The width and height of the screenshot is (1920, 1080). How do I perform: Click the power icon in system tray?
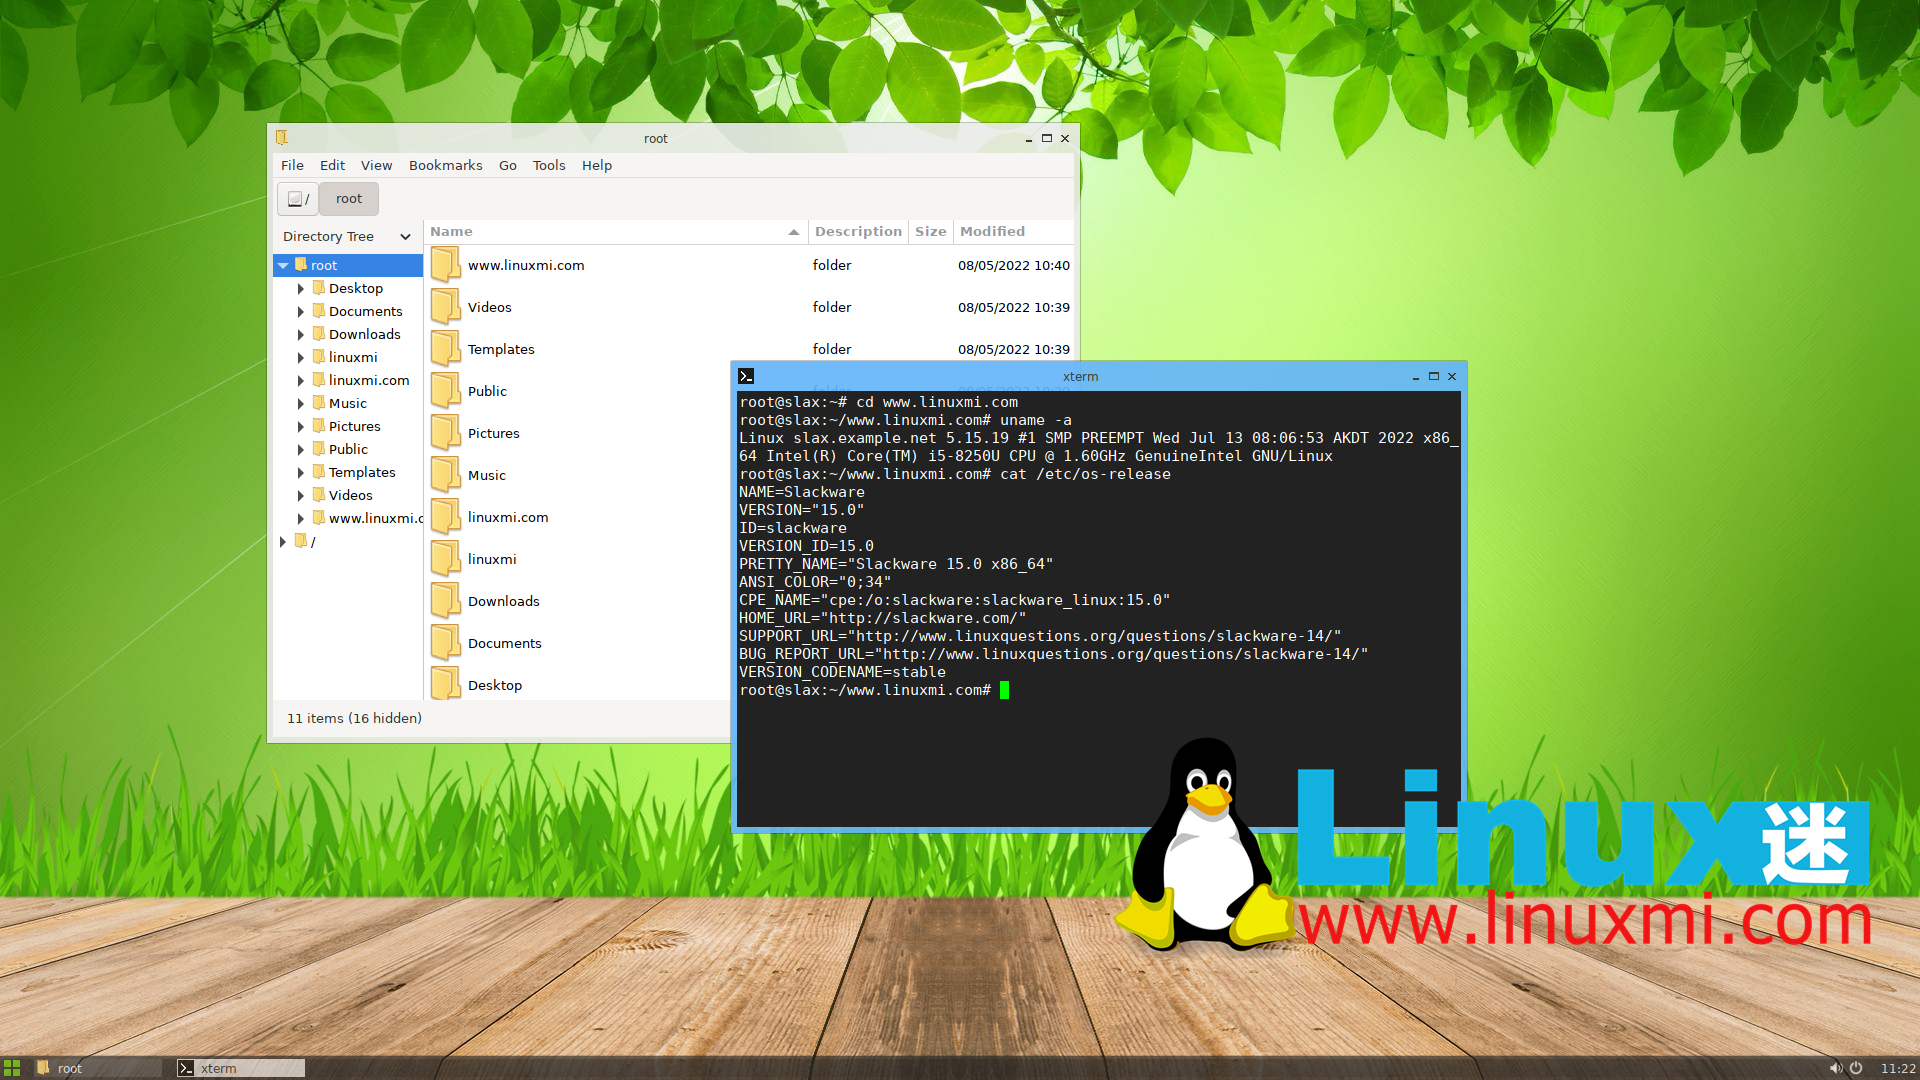click(x=1857, y=1068)
